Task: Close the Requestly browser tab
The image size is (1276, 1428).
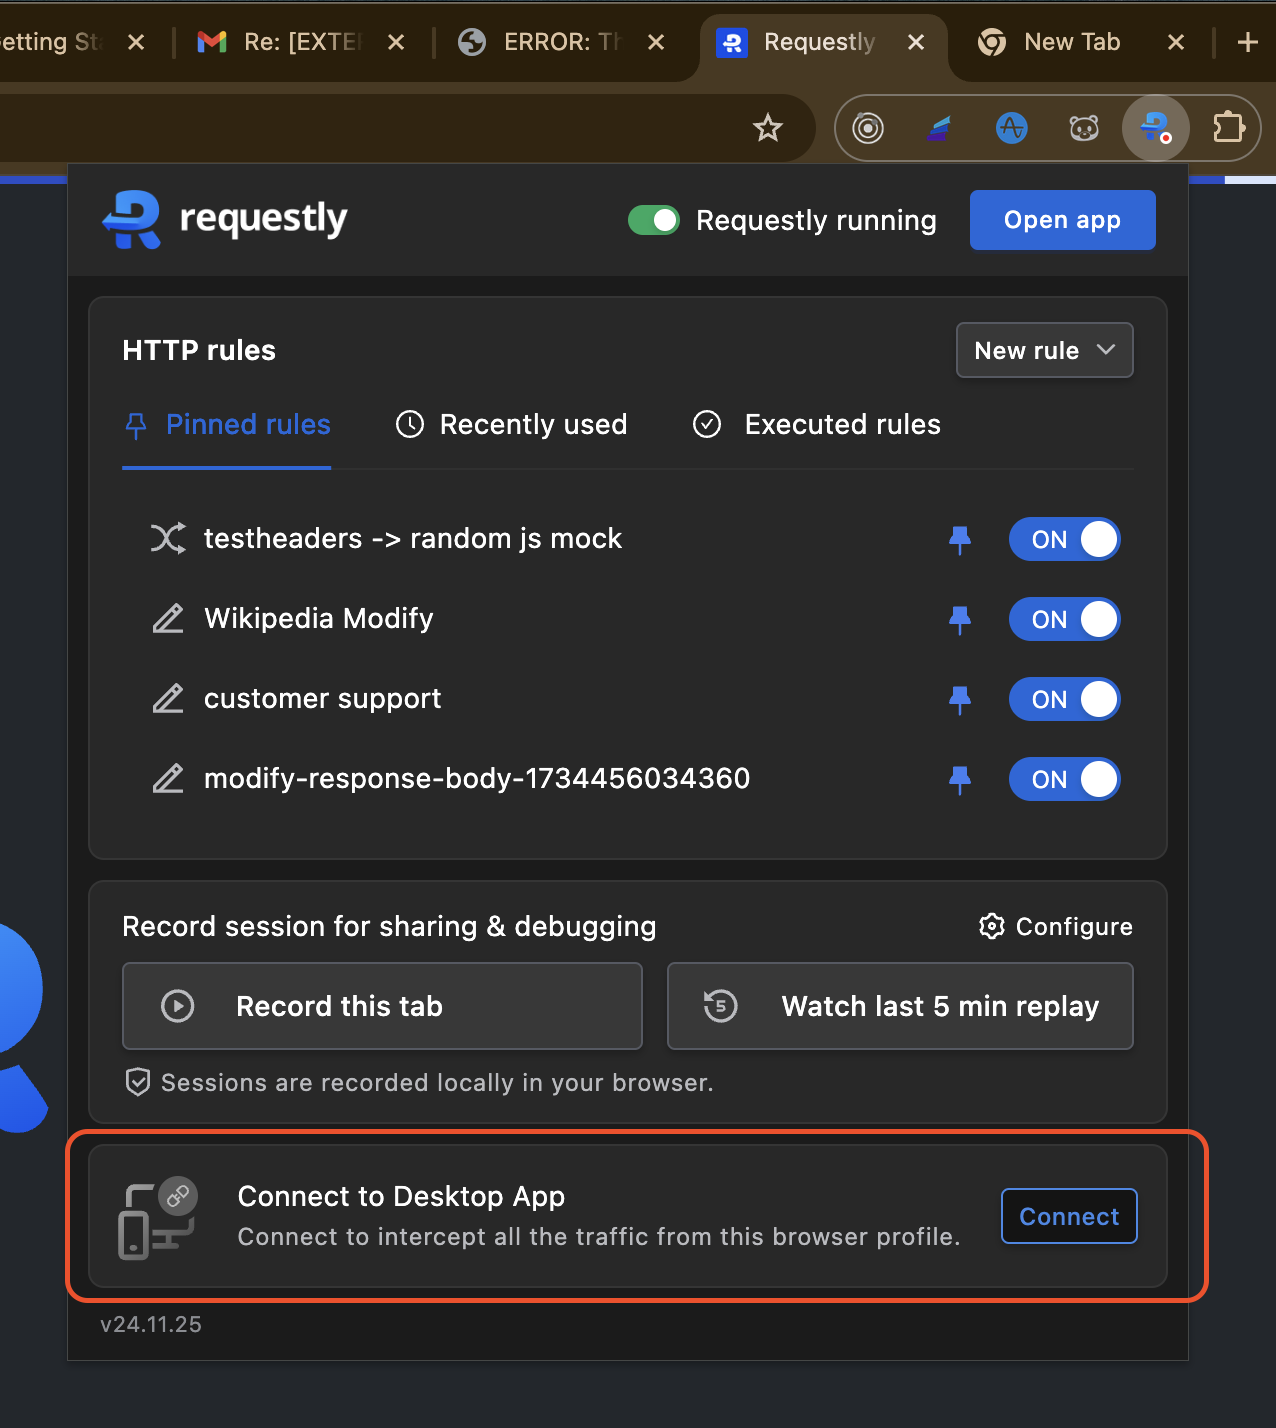Action: [915, 42]
